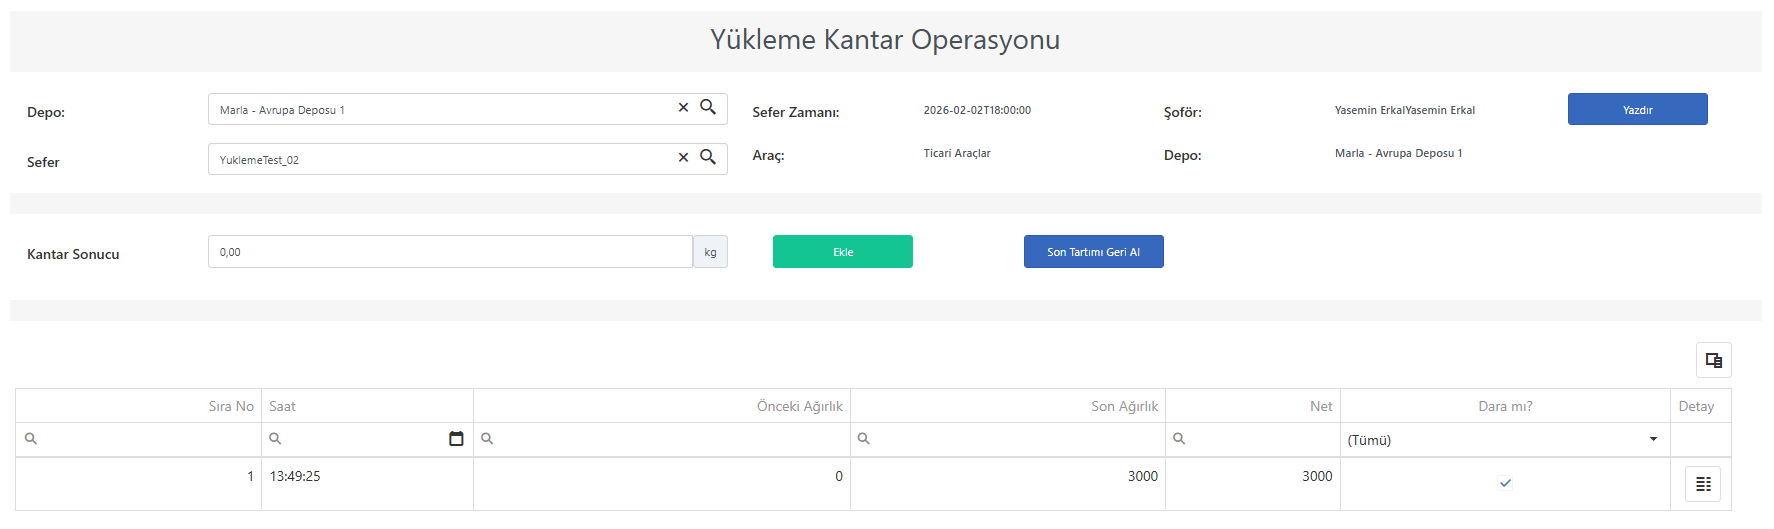1774x529 pixels.
Task: Expand the Dara mı (Tümü) filter dropdown
Action: pyautogui.click(x=1653, y=439)
